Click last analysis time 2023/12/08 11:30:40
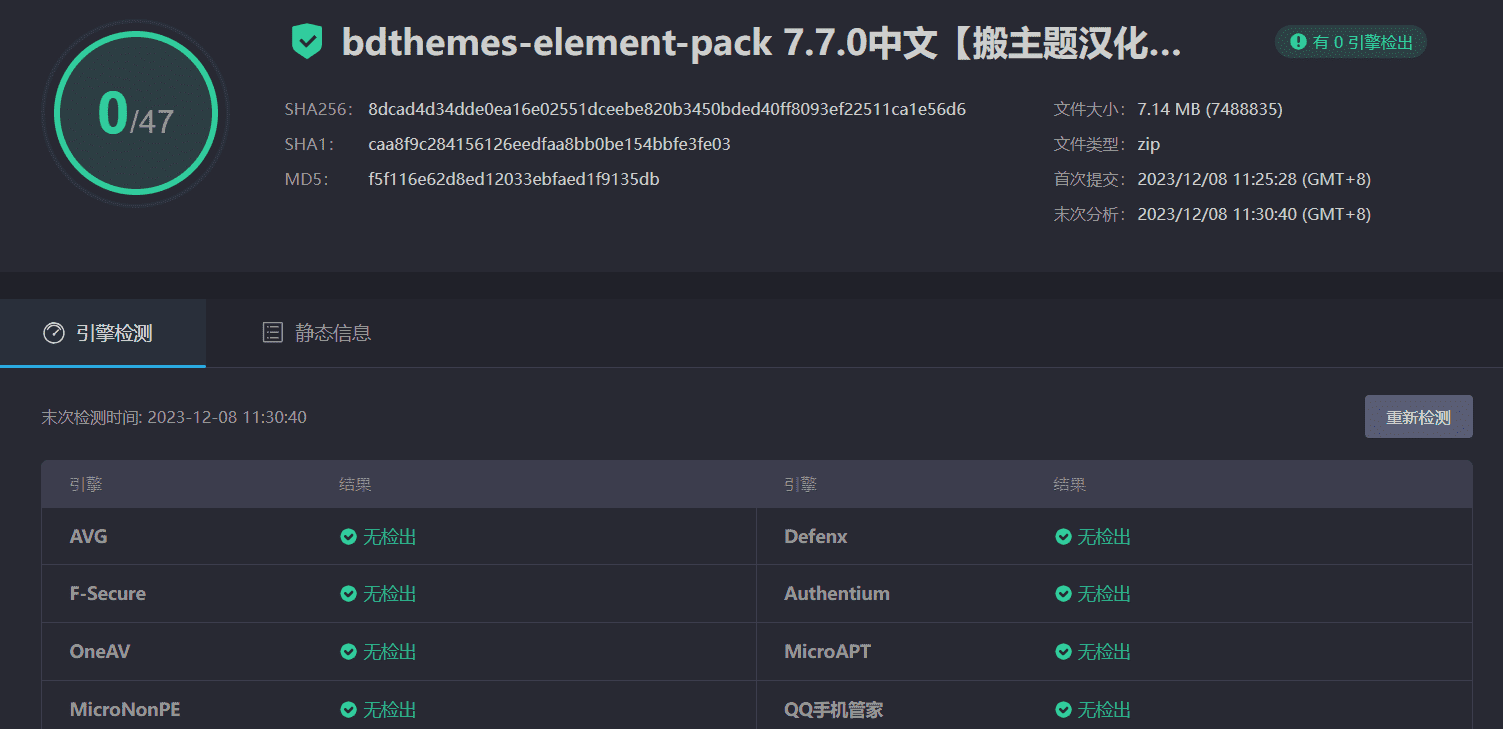Screen dimensions: 1503x729 pos(1254,214)
